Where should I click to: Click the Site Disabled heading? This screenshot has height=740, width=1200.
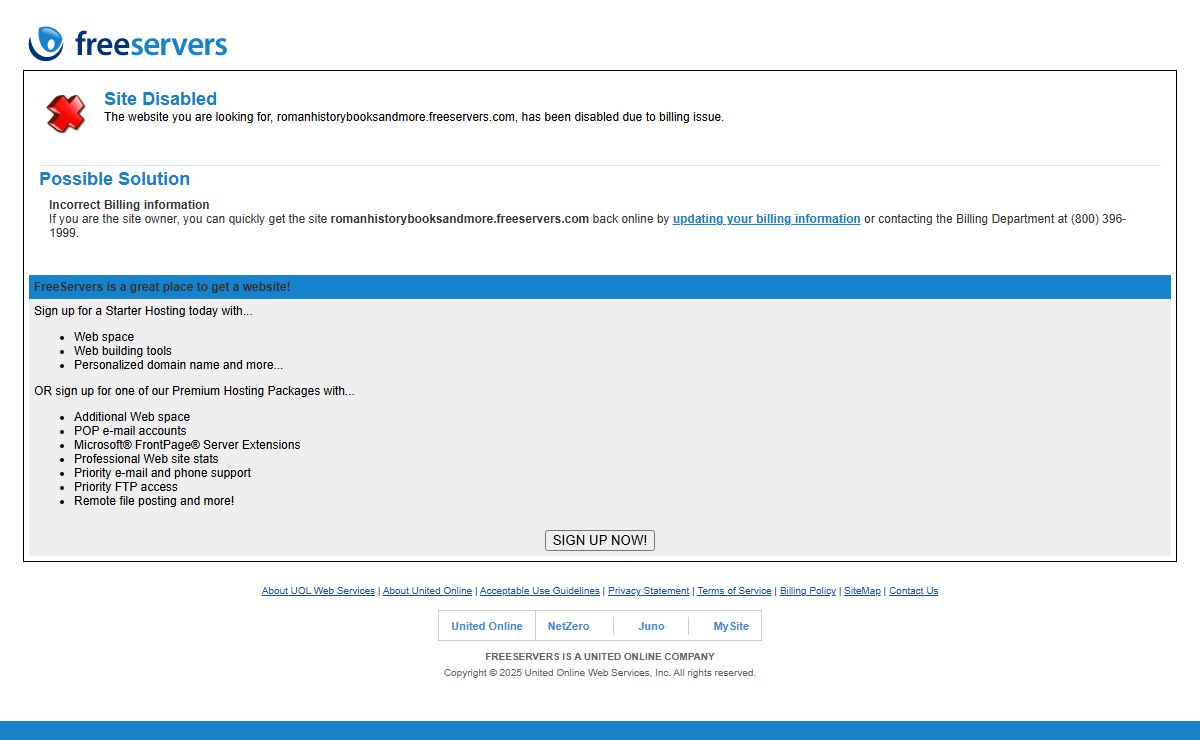tap(160, 99)
